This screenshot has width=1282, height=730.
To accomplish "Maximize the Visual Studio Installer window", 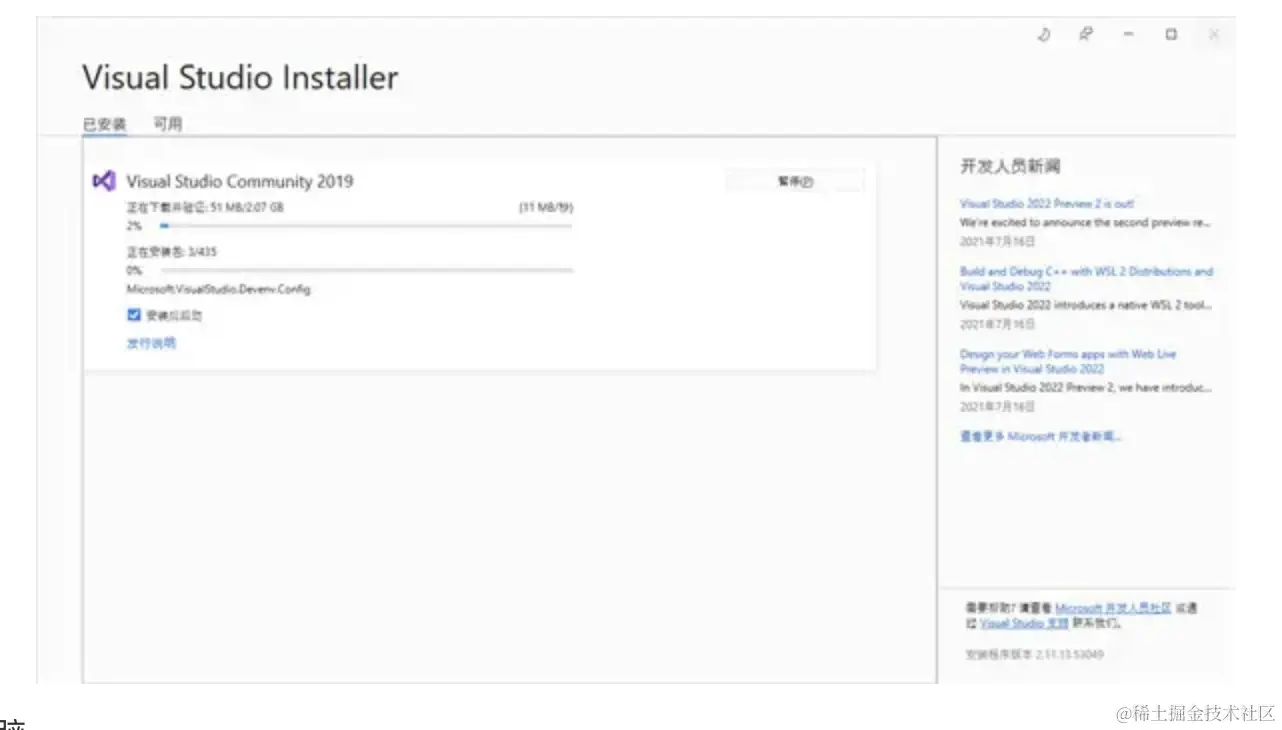I will (1171, 34).
